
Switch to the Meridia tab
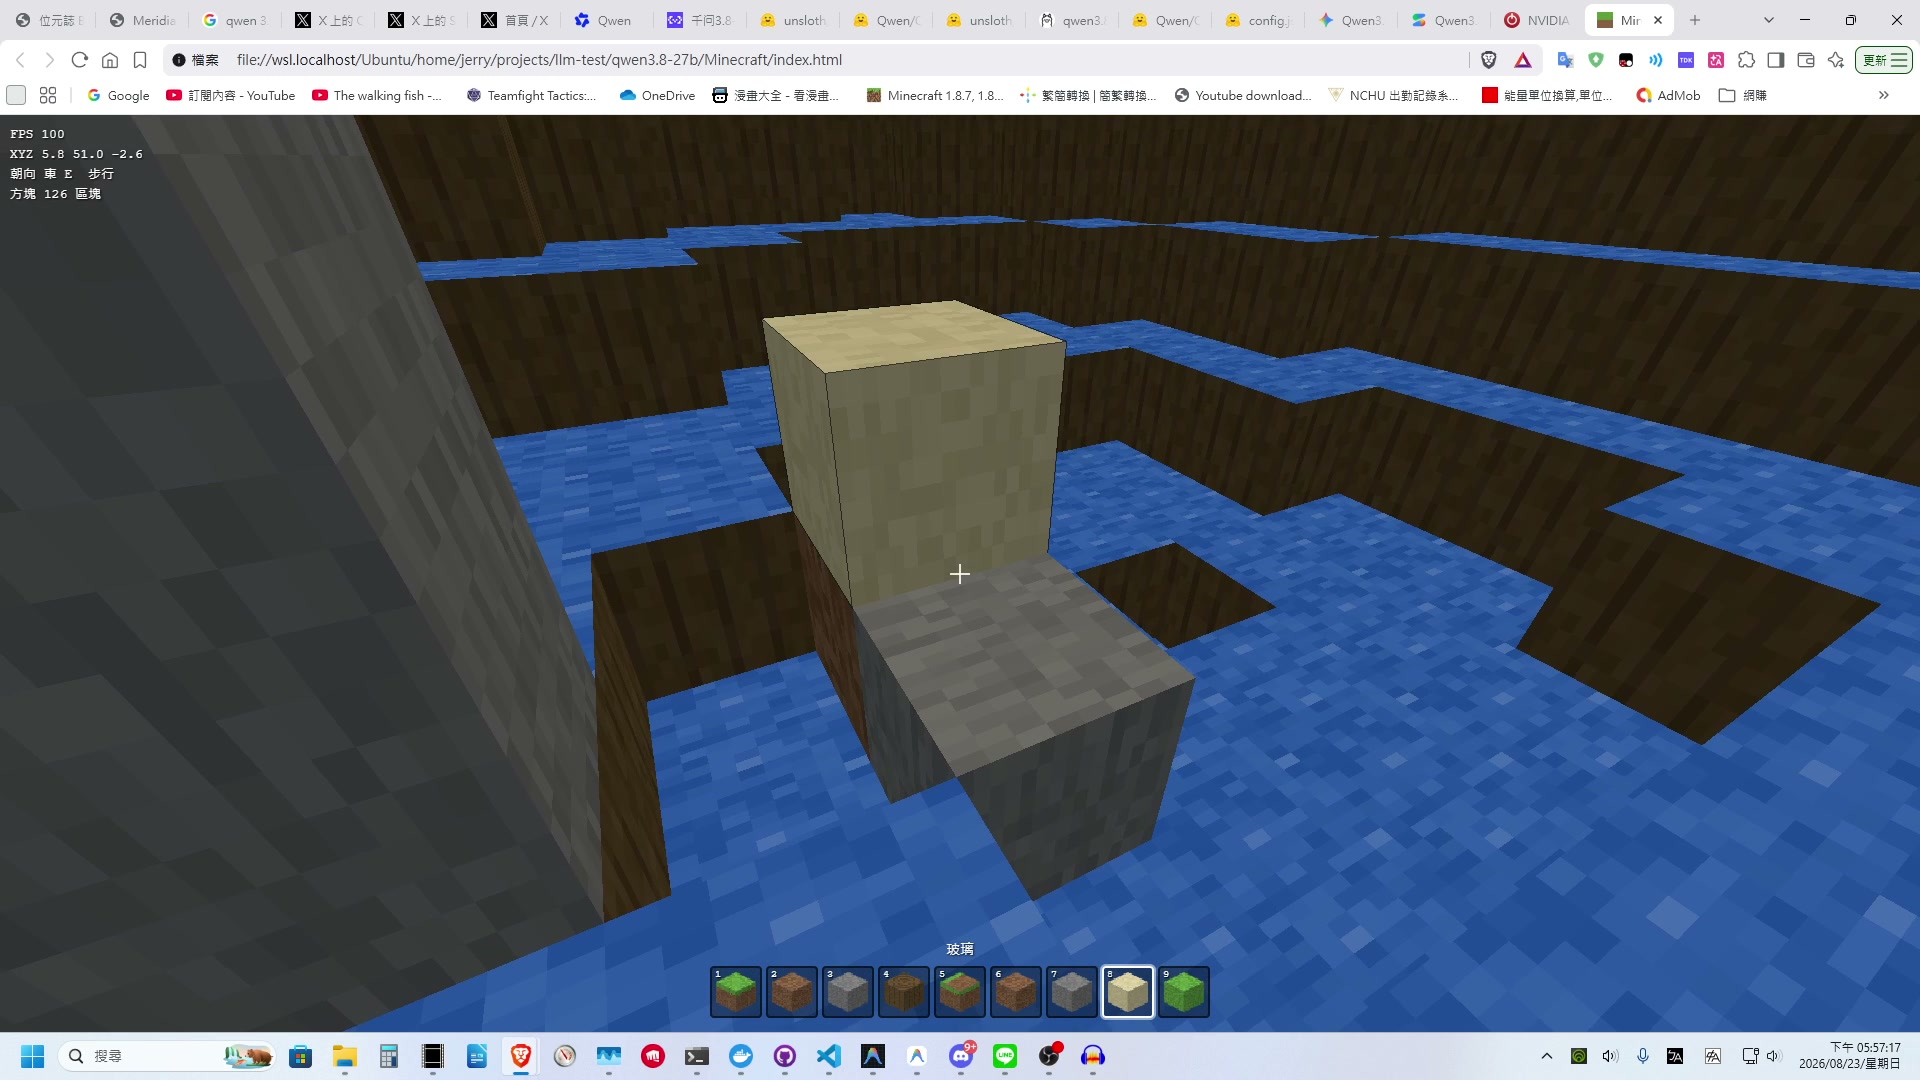(x=143, y=20)
